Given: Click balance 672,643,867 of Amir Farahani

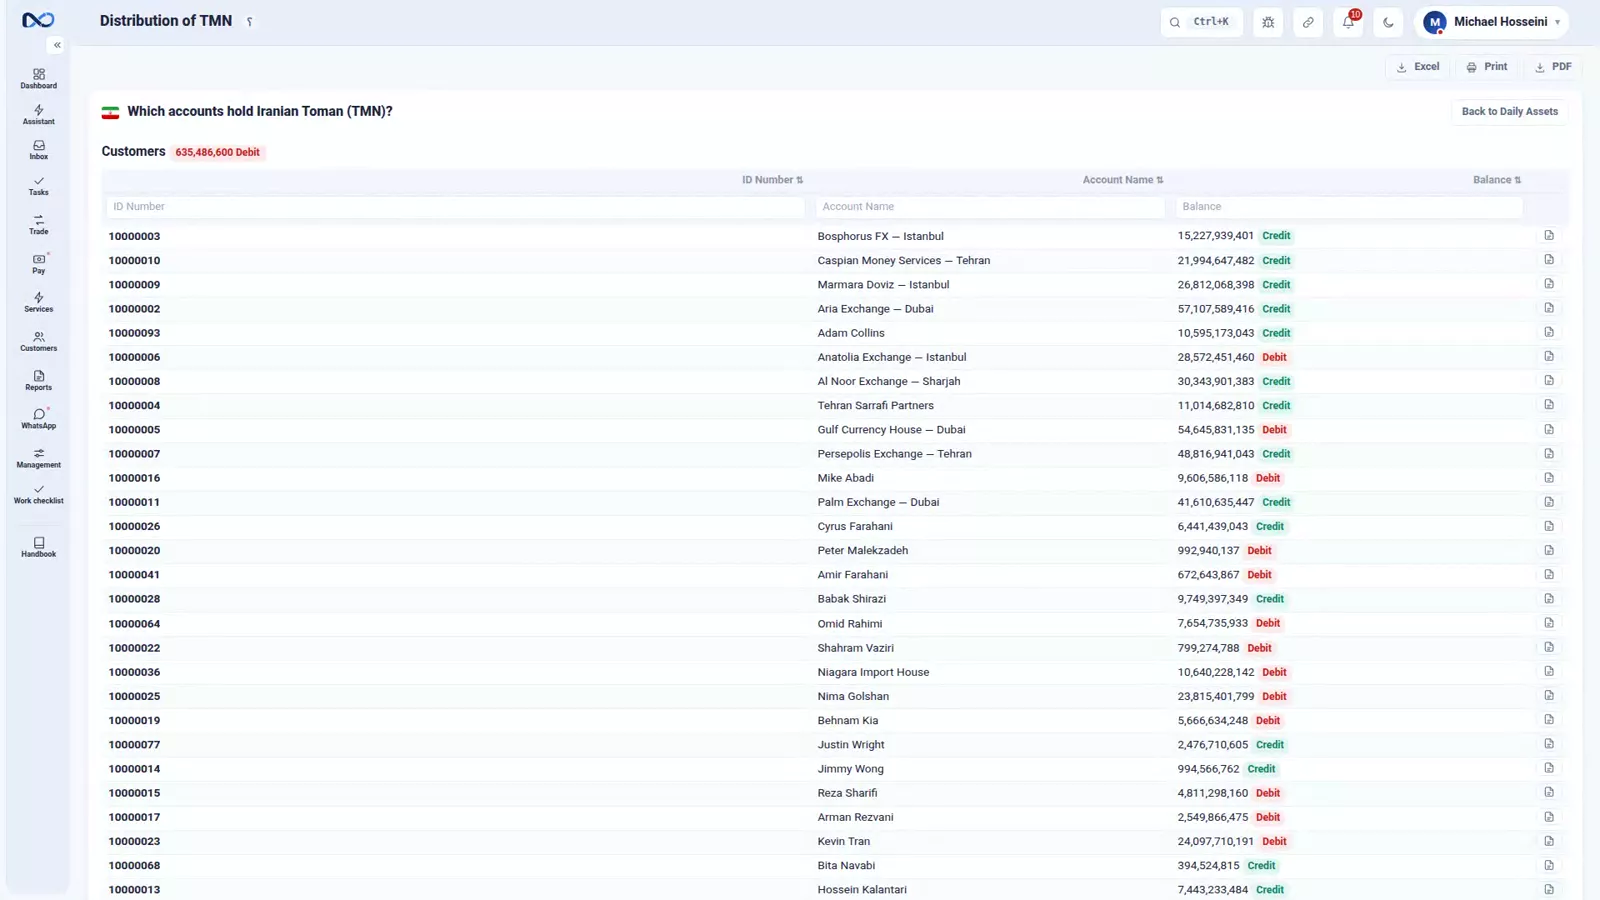Looking at the screenshot, I should point(1208,575).
